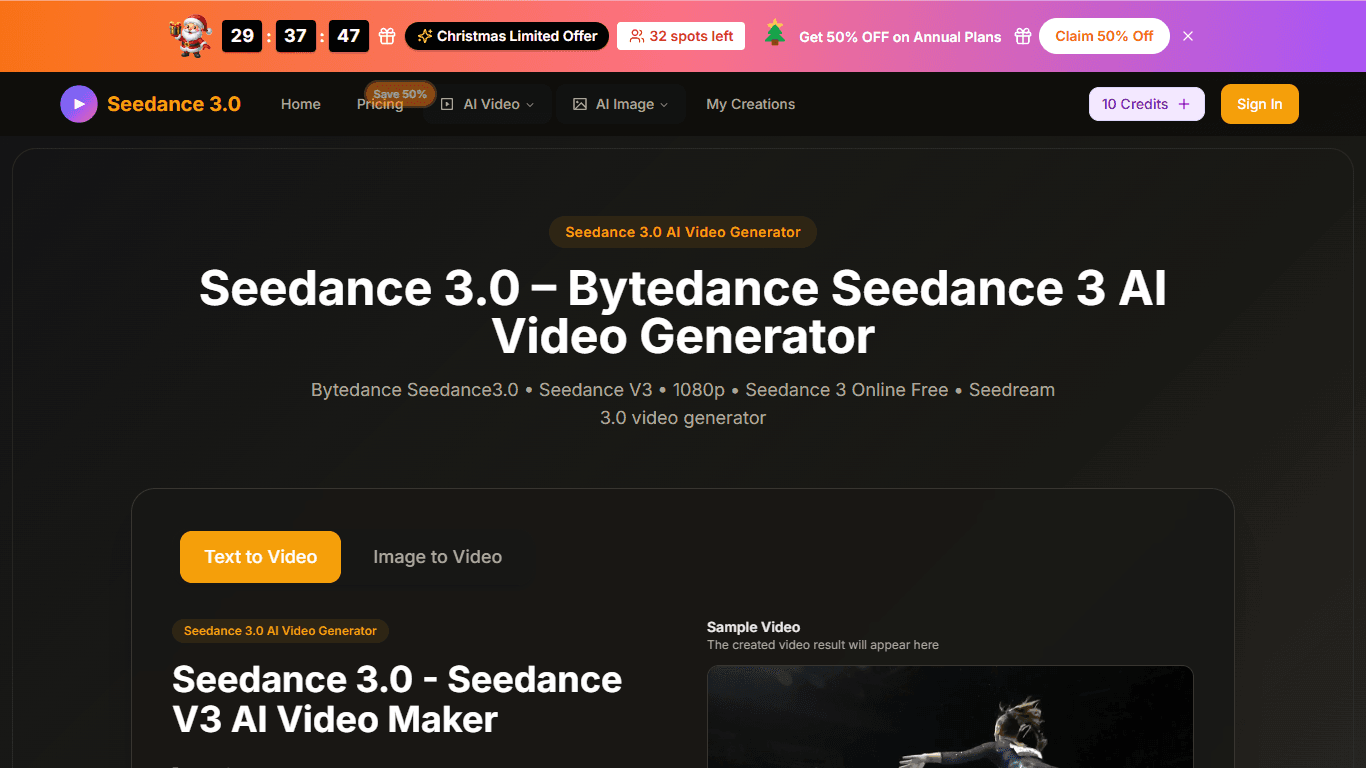Switch to the Text to Video tab

(x=261, y=557)
